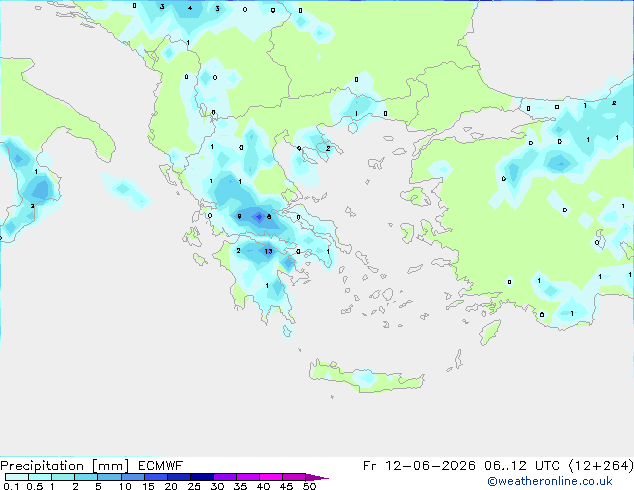The height and width of the screenshot is (490, 634).
Task: Click the '50' legend scale label
Action: [x=310, y=486]
